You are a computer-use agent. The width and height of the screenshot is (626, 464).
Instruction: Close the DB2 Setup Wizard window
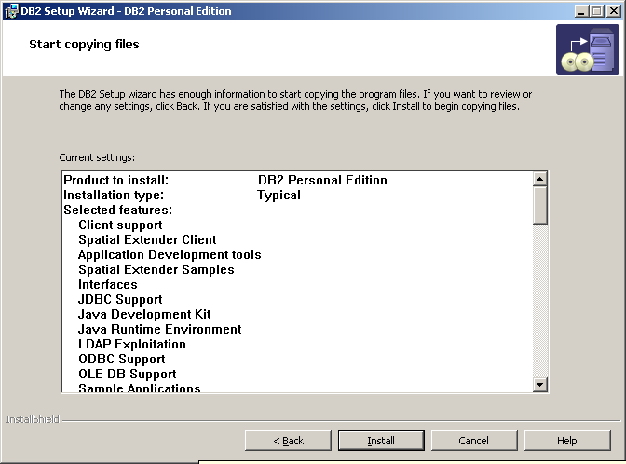tap(613, 11)
